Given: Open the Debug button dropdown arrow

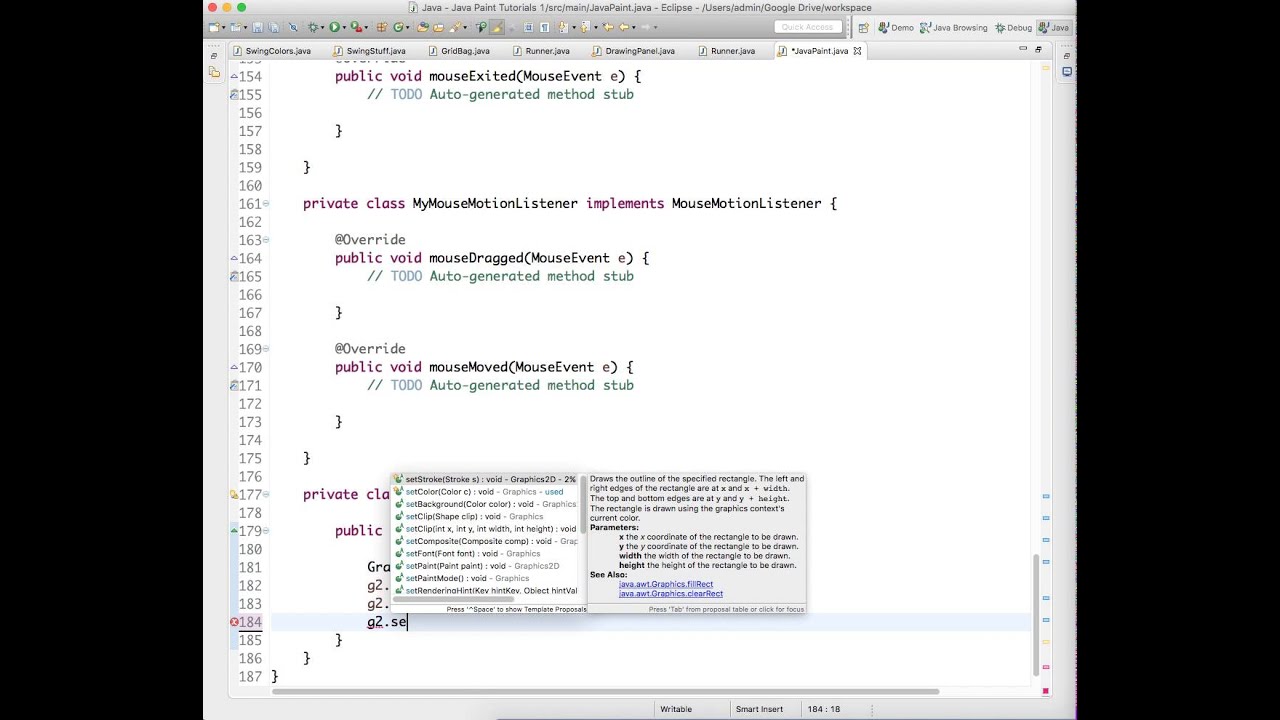Looking at the screenshot, I should coord(322,27).
